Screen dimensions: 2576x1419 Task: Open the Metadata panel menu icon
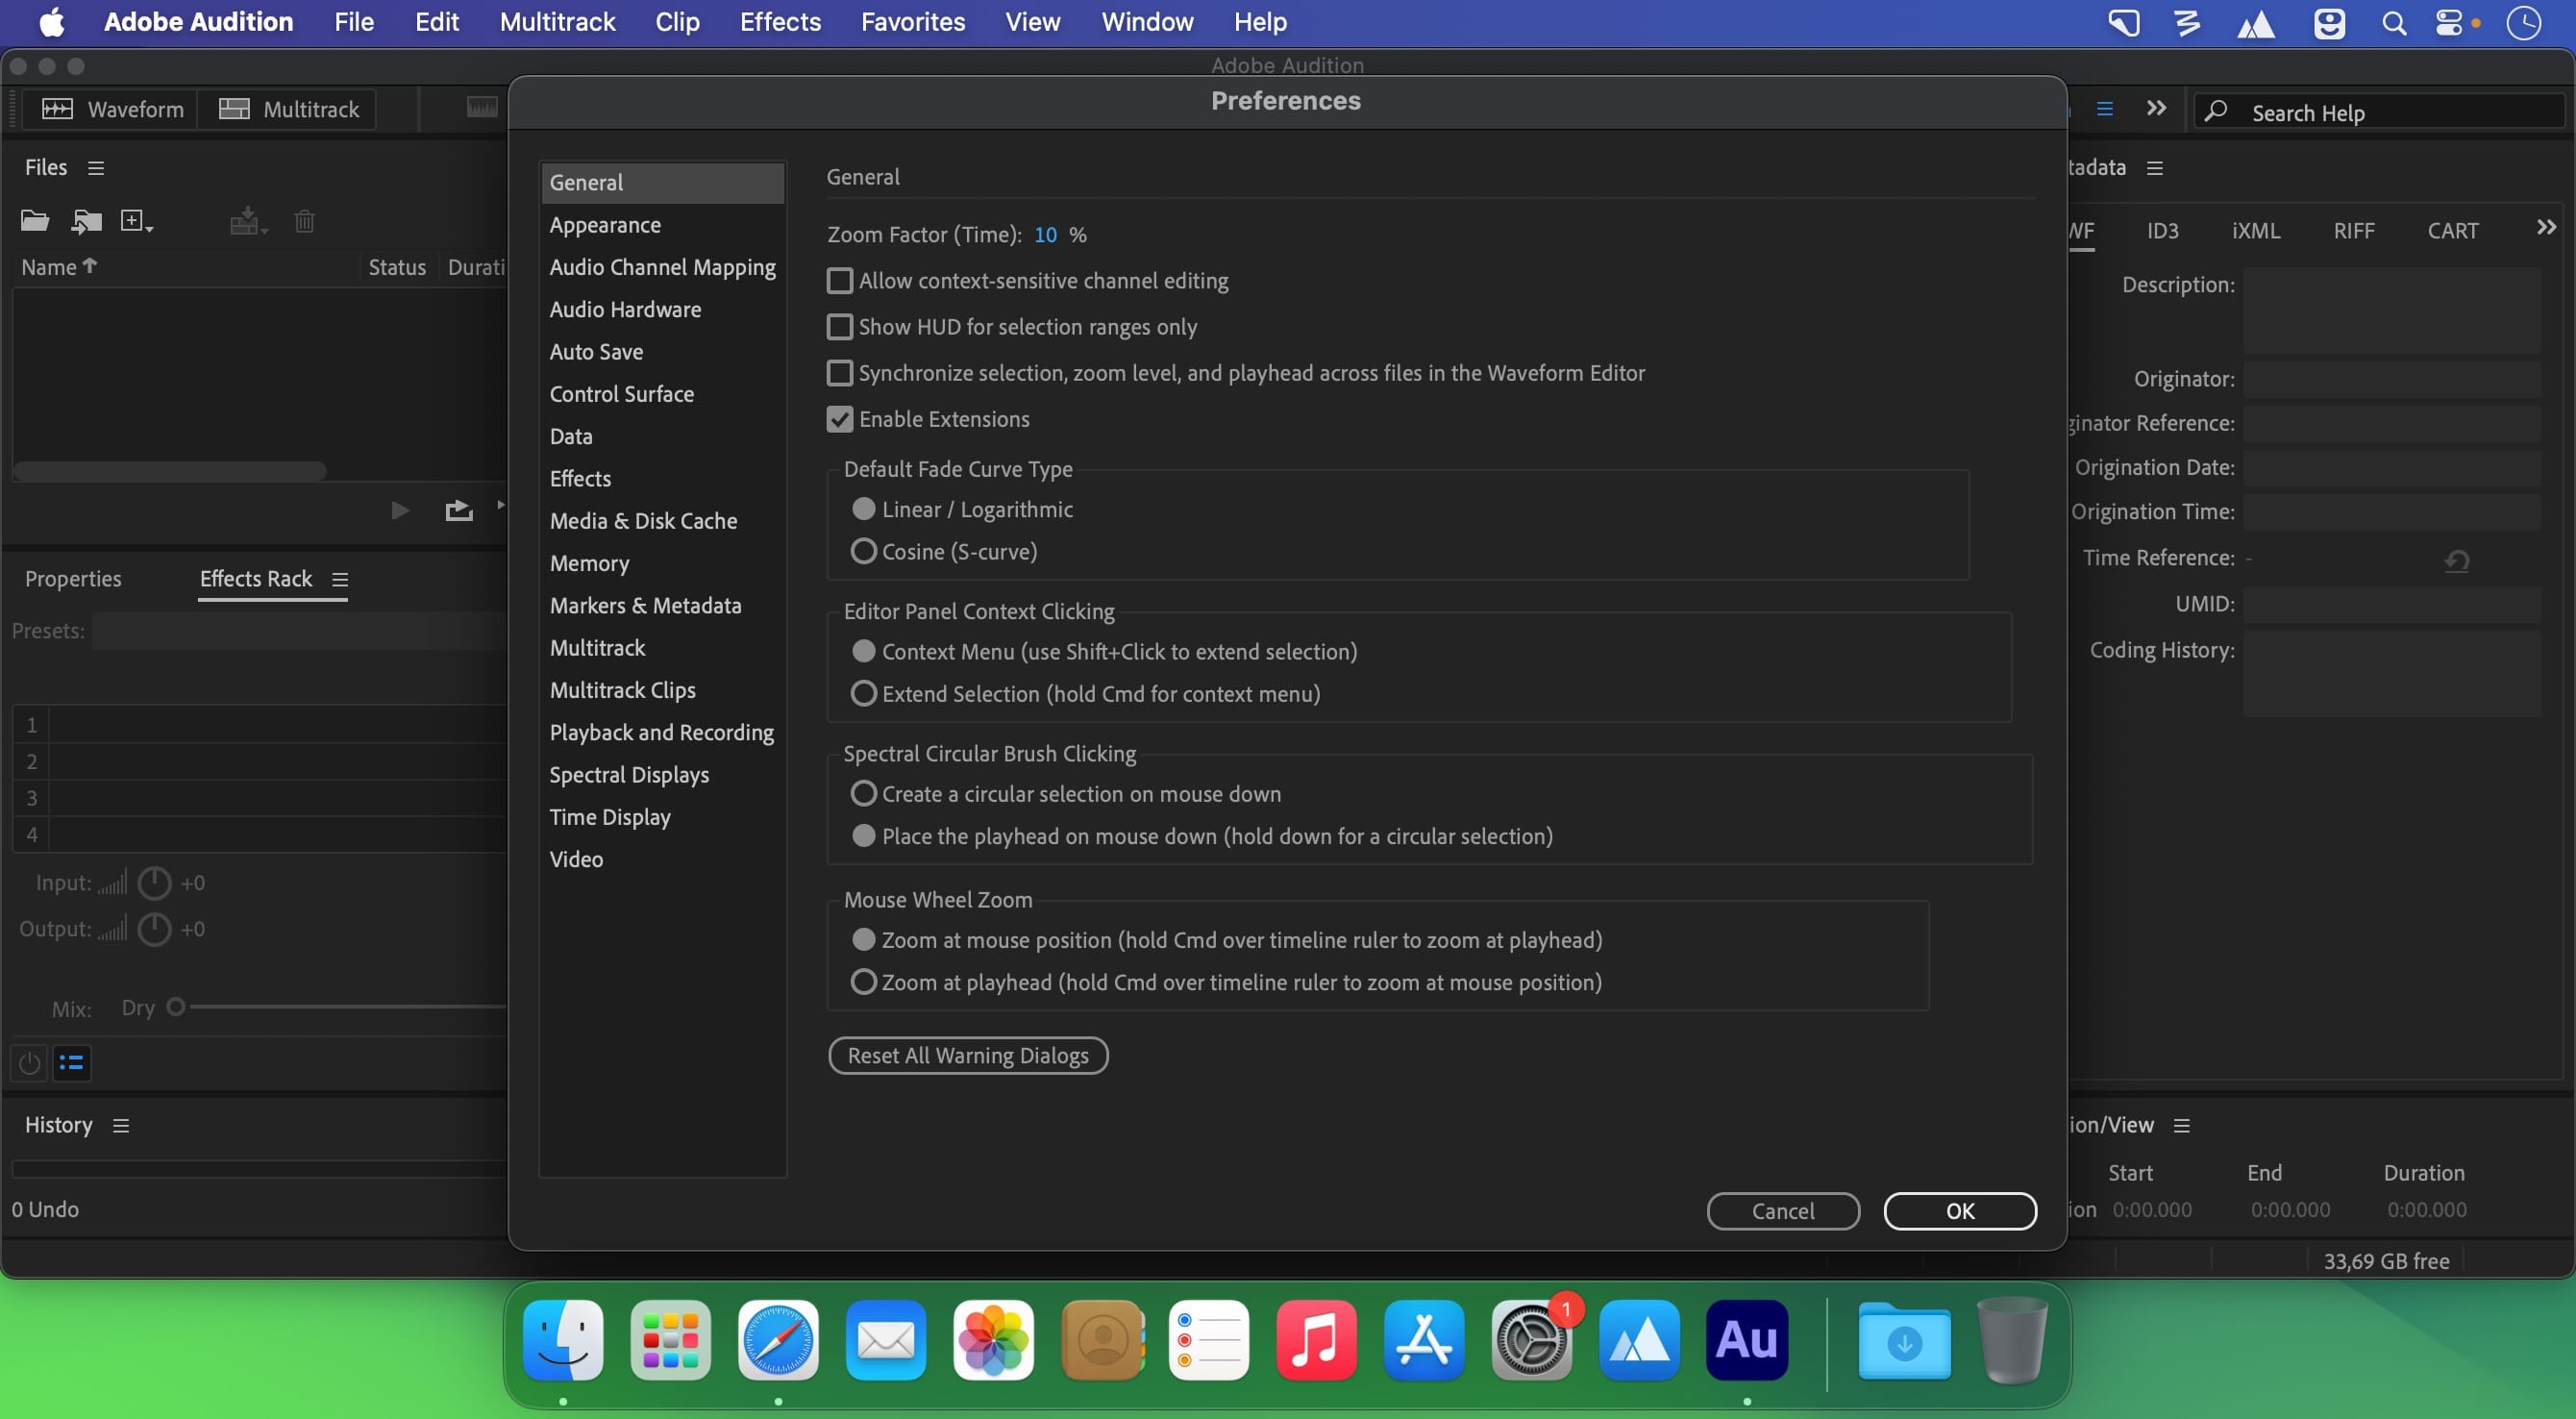[x=2155, y=168]
